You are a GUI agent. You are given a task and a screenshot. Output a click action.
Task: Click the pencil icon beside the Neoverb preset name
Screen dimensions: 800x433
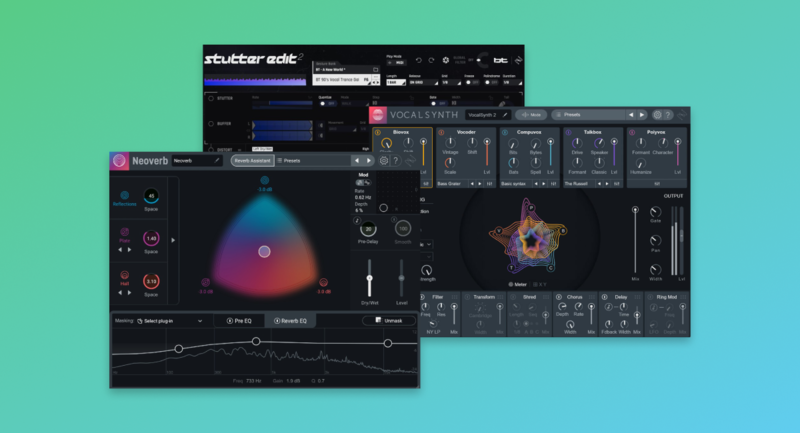(216, 160)
